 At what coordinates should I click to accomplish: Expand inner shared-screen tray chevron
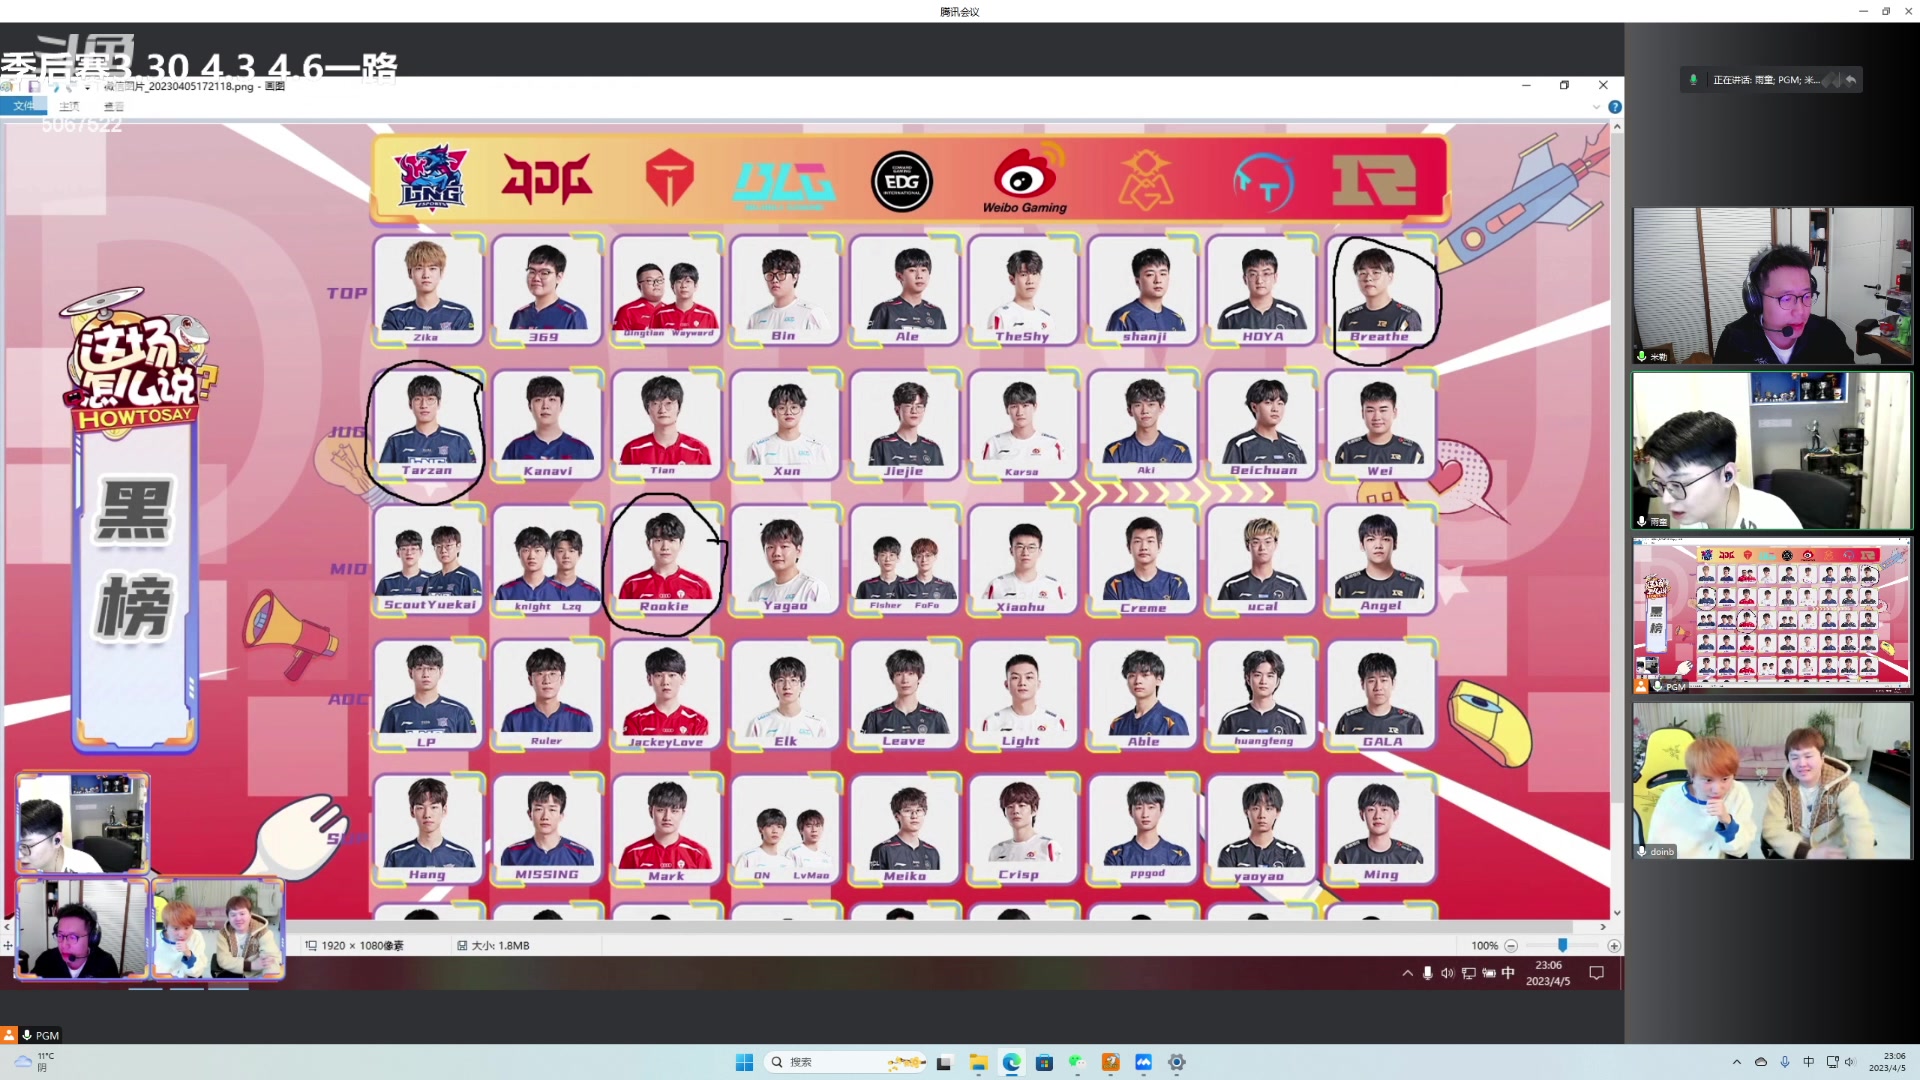tap(1408, 973)
